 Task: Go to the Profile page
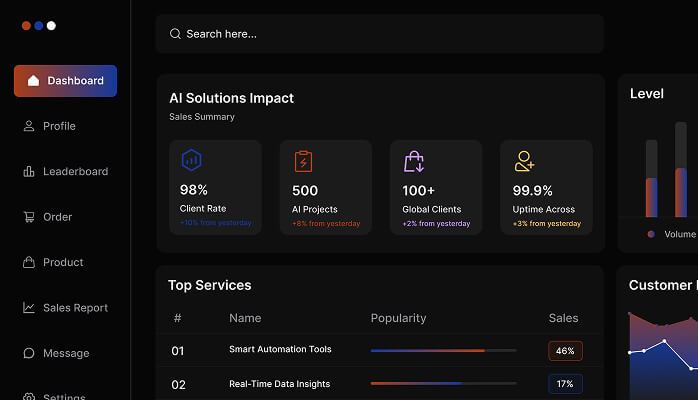click(x=59, y=126)
